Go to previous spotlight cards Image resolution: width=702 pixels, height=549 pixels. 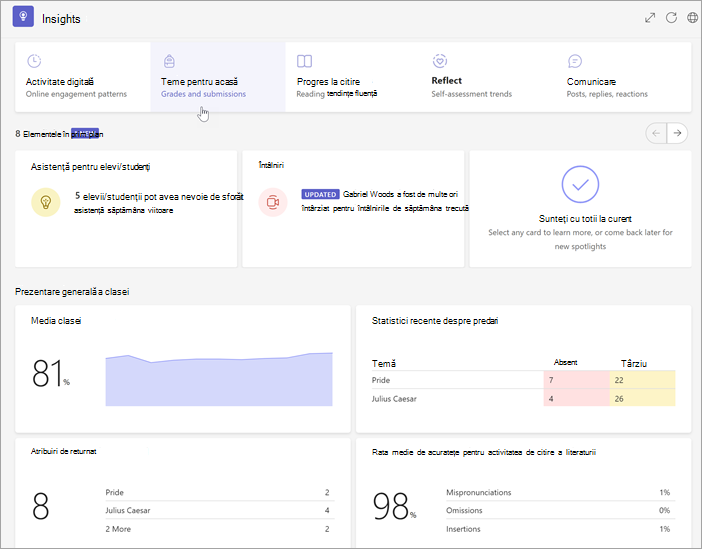tap(656, 133)
